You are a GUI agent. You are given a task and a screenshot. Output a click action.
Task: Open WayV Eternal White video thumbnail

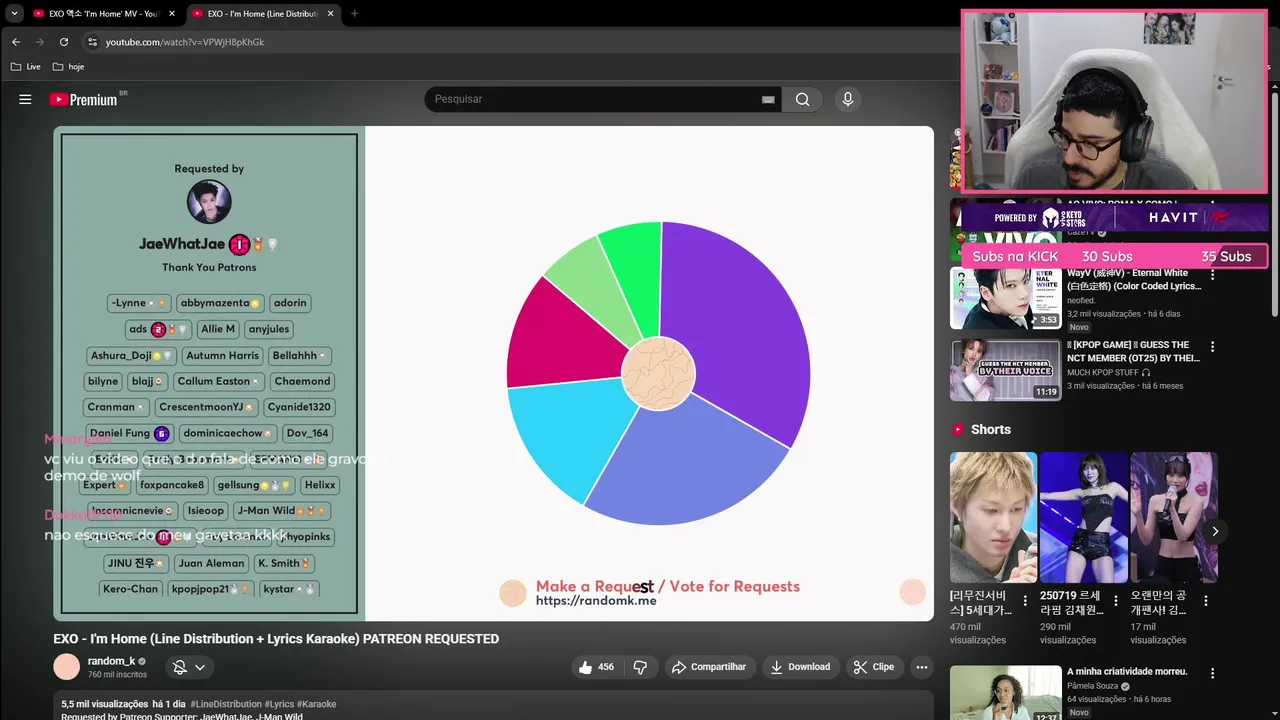click(1005, 298)
